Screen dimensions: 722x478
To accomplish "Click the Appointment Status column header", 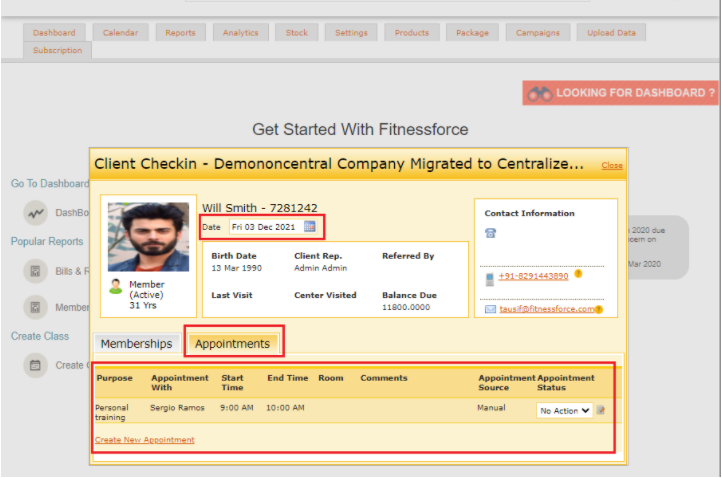I will point(565,383).
